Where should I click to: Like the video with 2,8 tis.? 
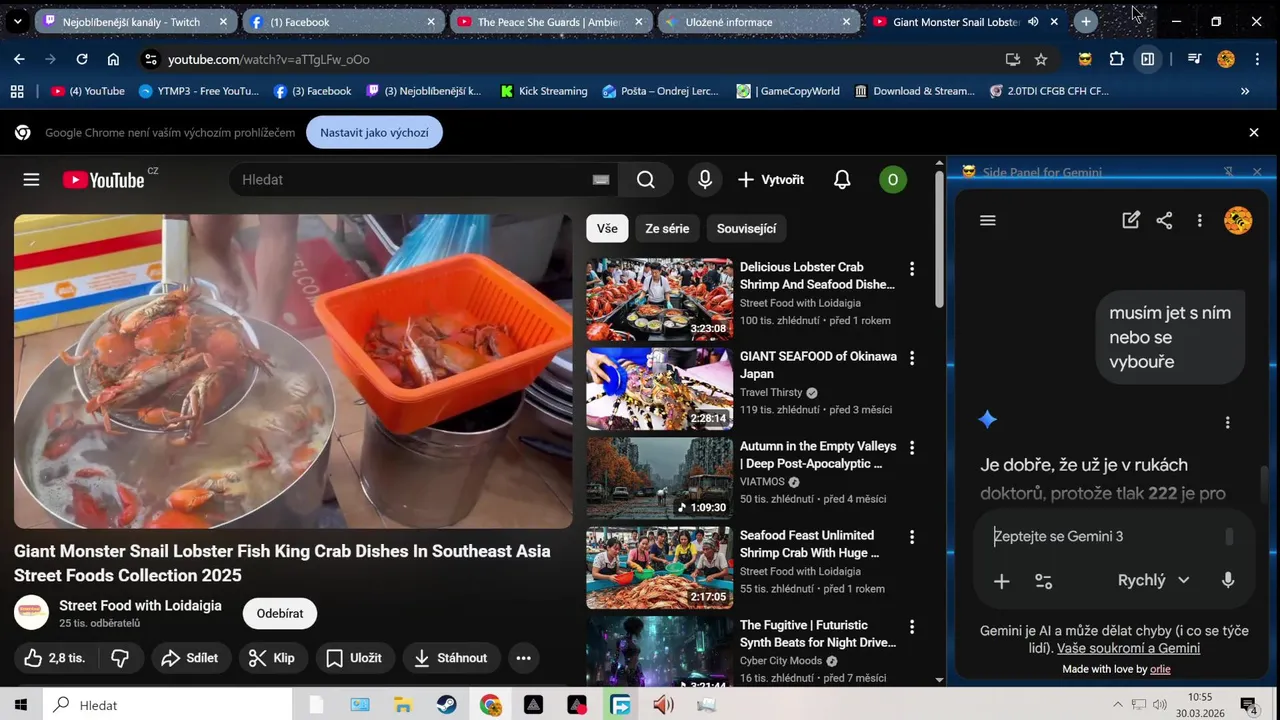(x=55, y=658)
